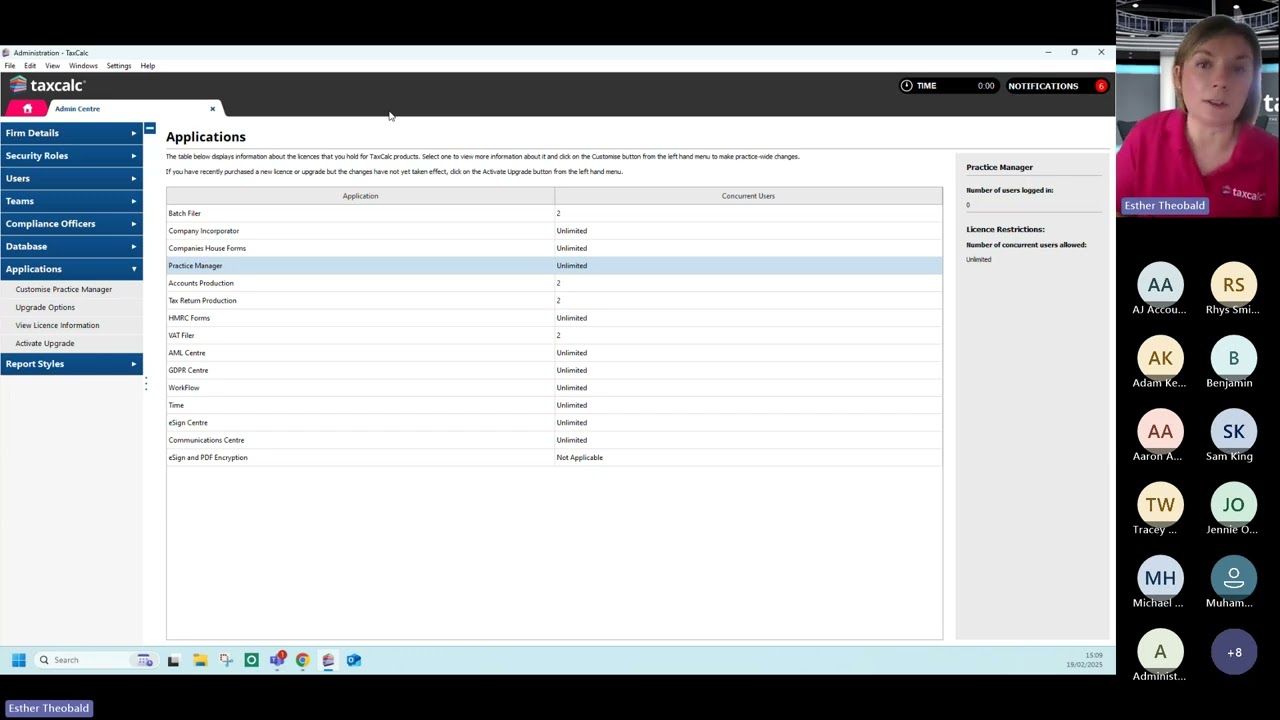Screen dimensions: 1280x720
Task: Click Benjamin's participant avatar
Action: pos(1234,359)
